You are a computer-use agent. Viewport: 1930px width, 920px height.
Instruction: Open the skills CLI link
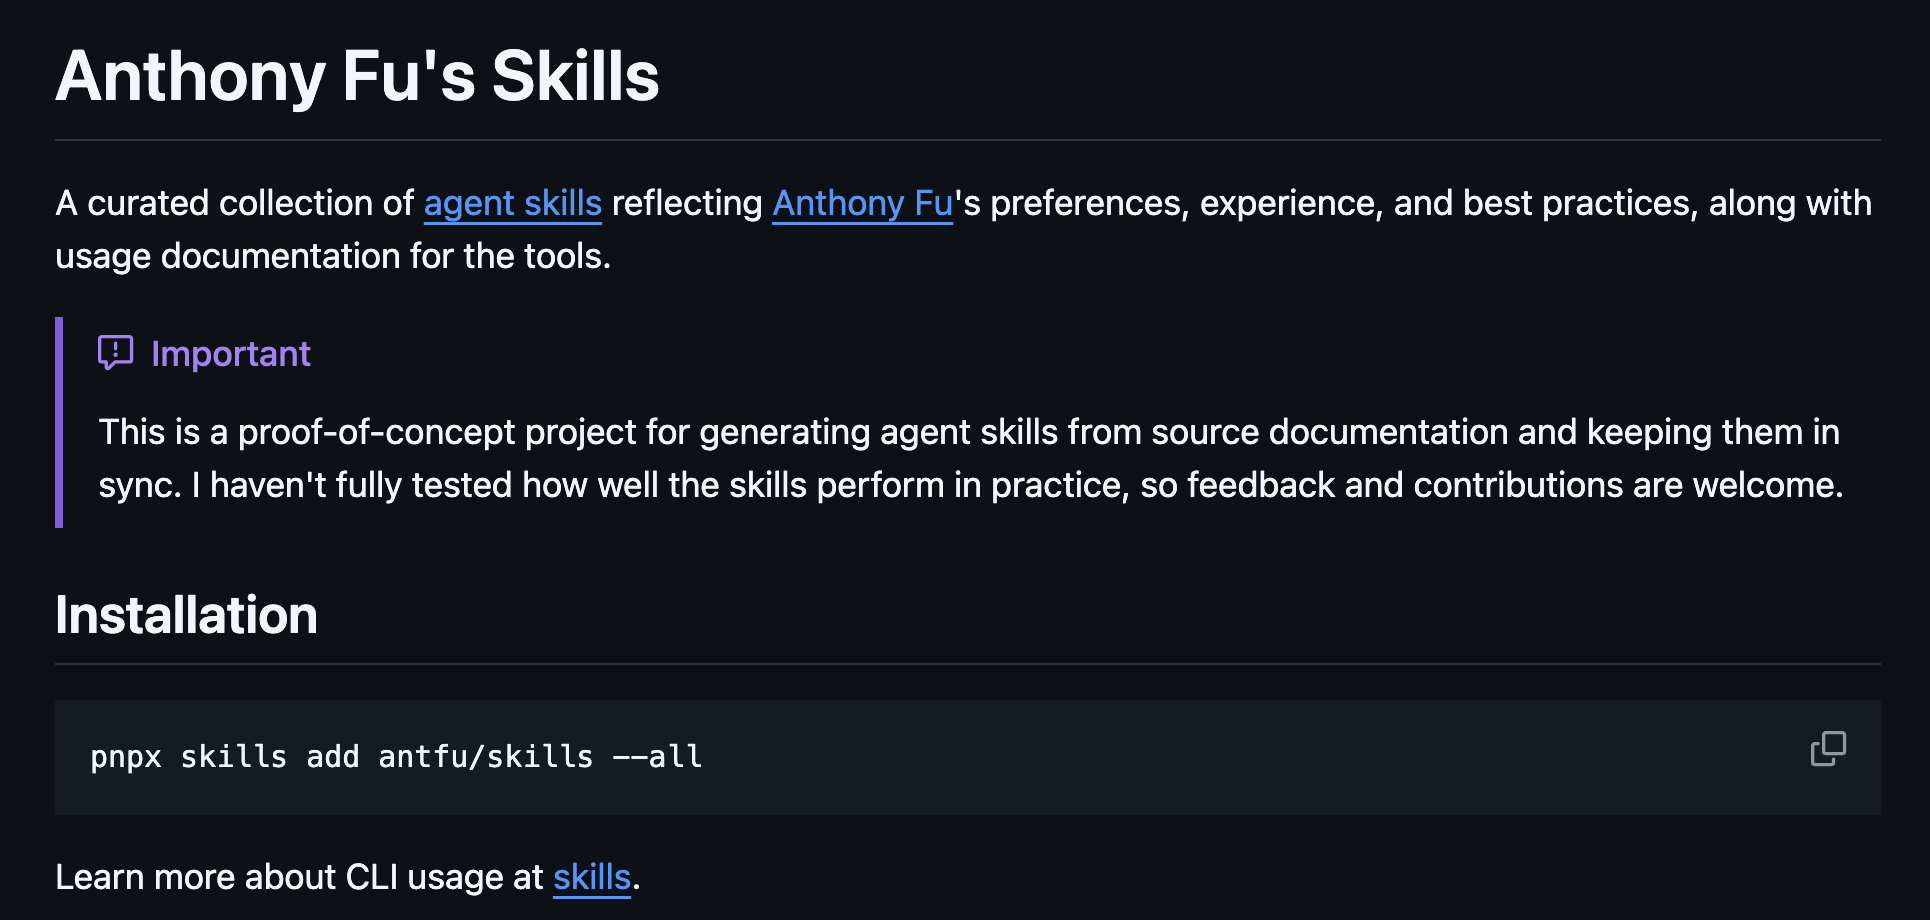(592, 877)
